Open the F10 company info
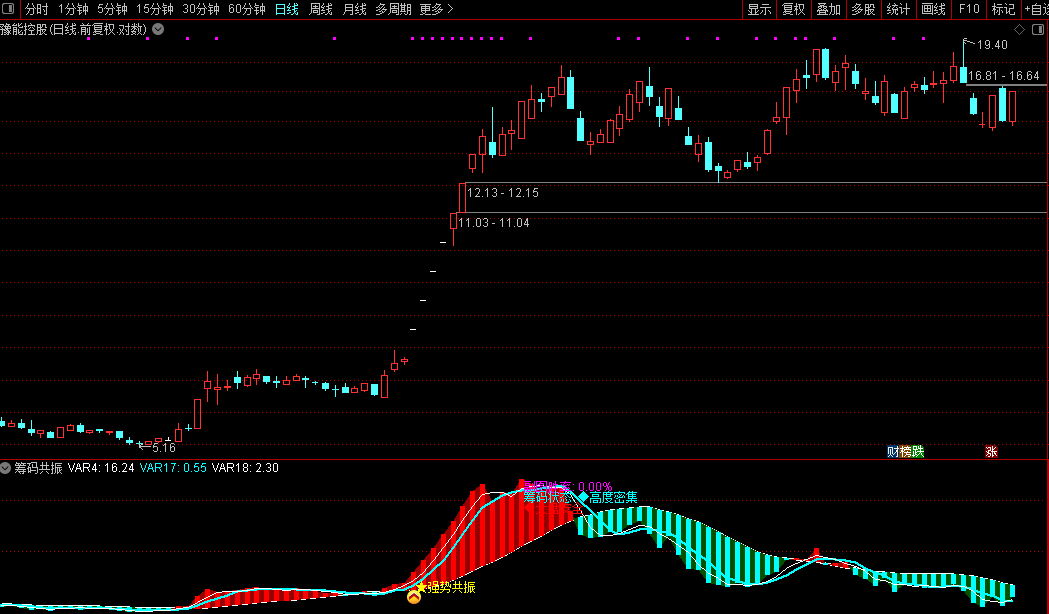The width and height of the screenshot is (1049, 614). 969,9
